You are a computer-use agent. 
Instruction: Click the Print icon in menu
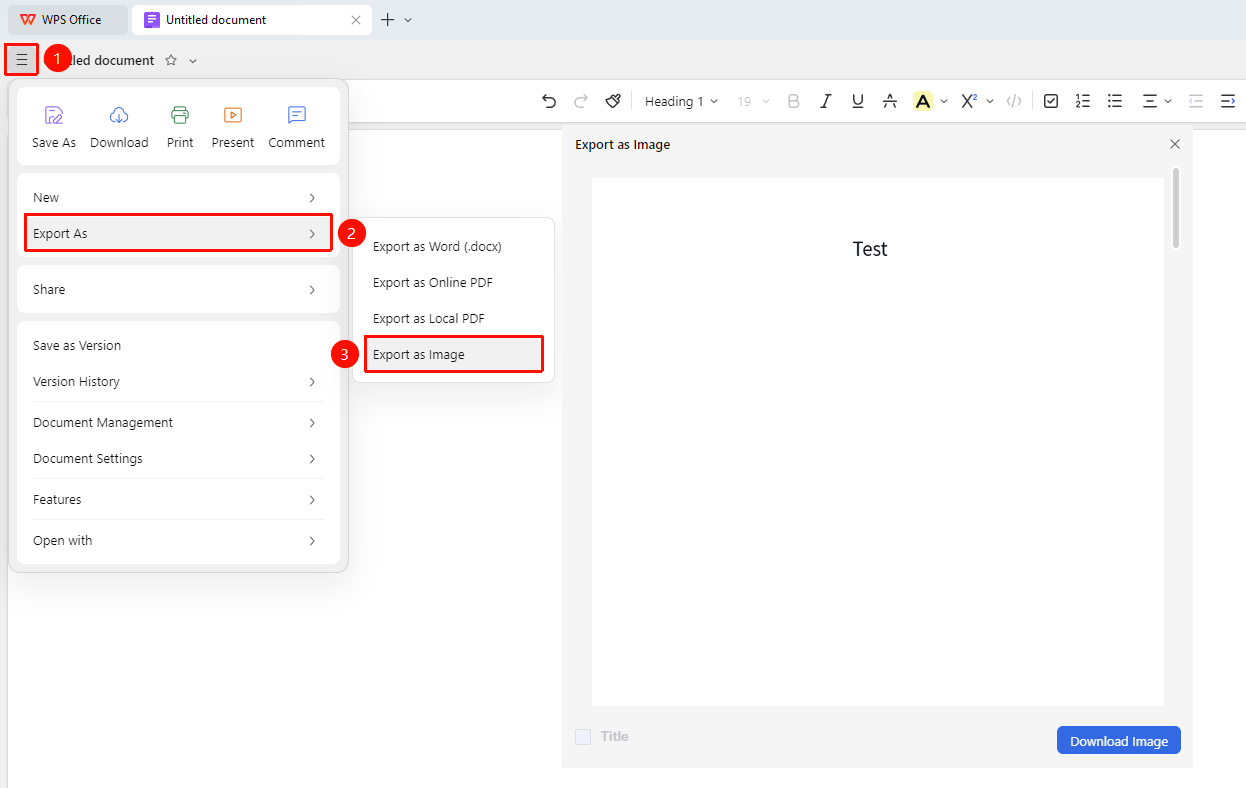click(x=180, y=115)
